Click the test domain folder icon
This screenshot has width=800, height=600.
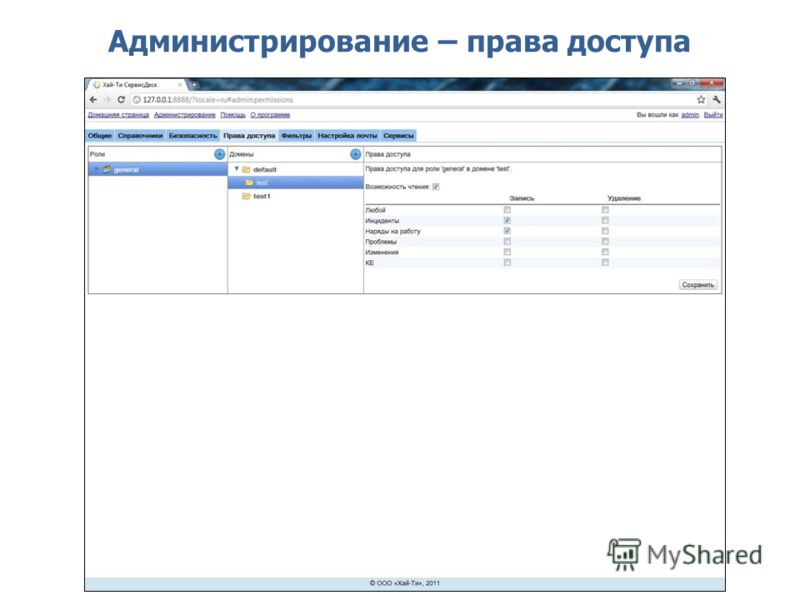point(249,183)
